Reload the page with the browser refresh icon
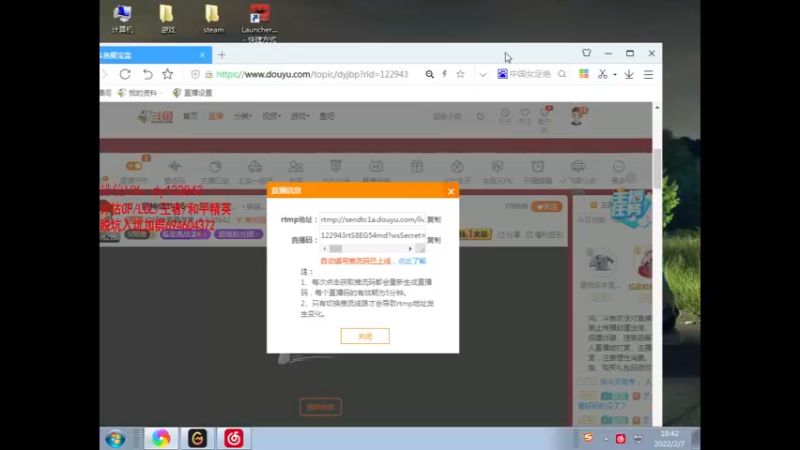Image resolution: width=800 pixels, height=450 pixels. tap(125, 74)
